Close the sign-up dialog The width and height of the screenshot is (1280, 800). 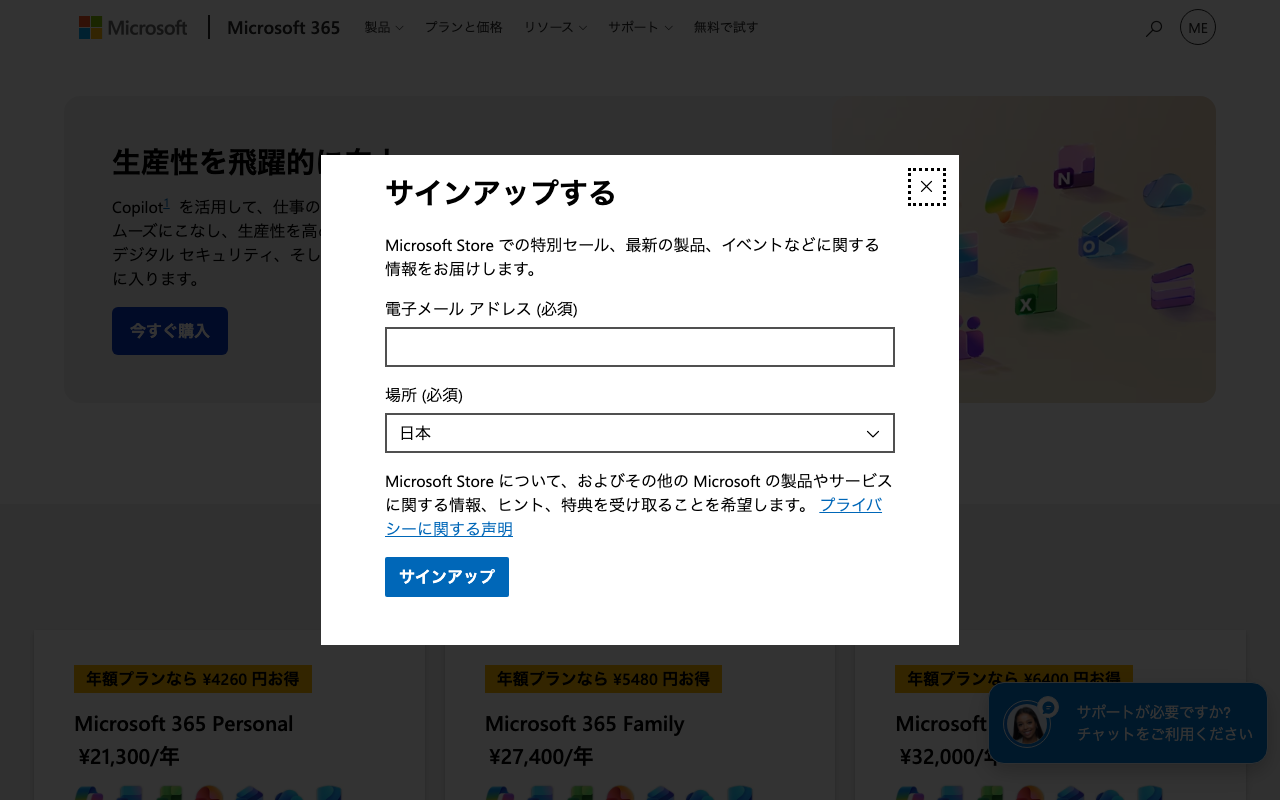click(x=926, y=187)
